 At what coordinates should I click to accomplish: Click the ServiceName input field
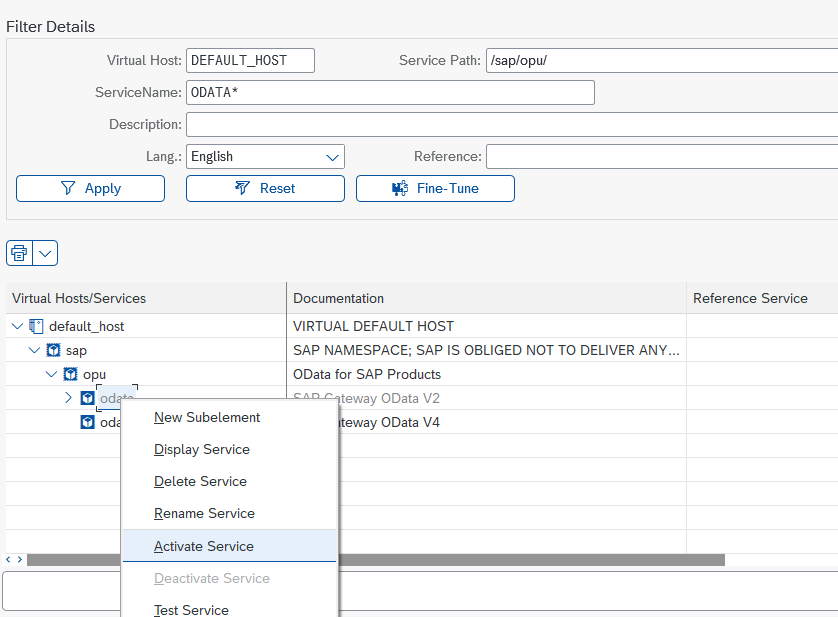coord(390,92)
